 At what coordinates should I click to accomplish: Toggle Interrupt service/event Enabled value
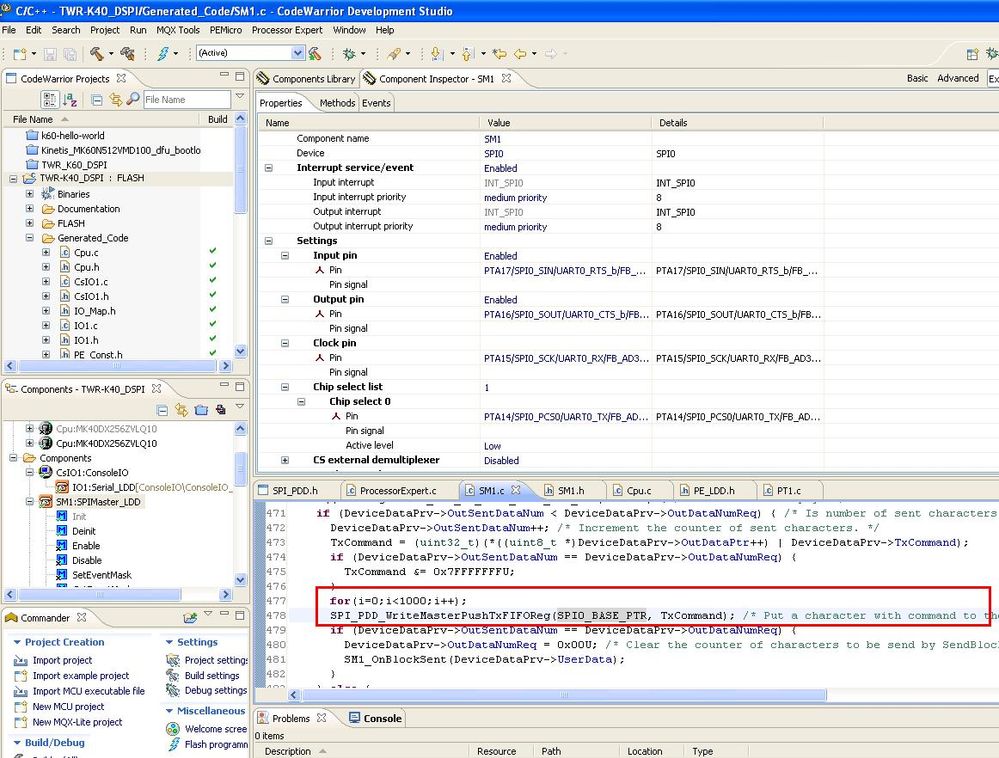501,168
